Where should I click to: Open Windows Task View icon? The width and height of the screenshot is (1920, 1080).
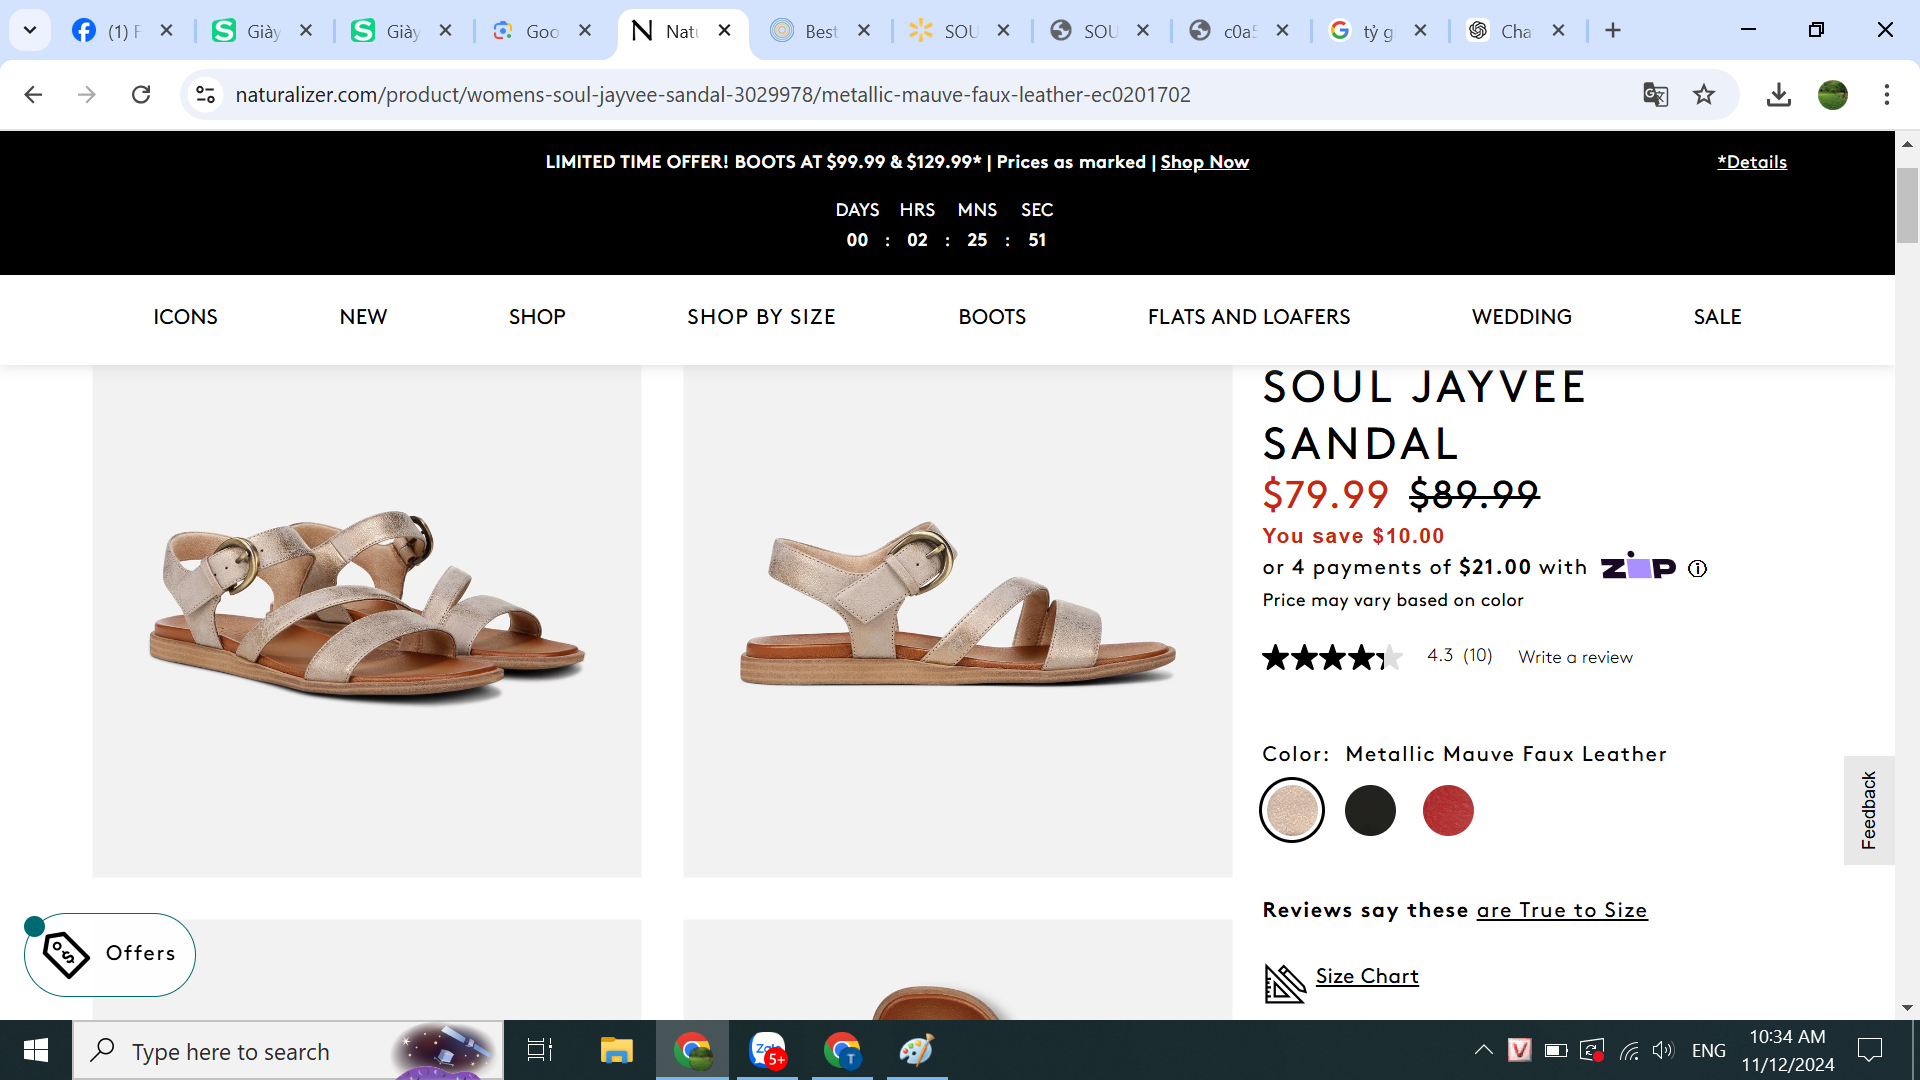(x=539, y=1051)
